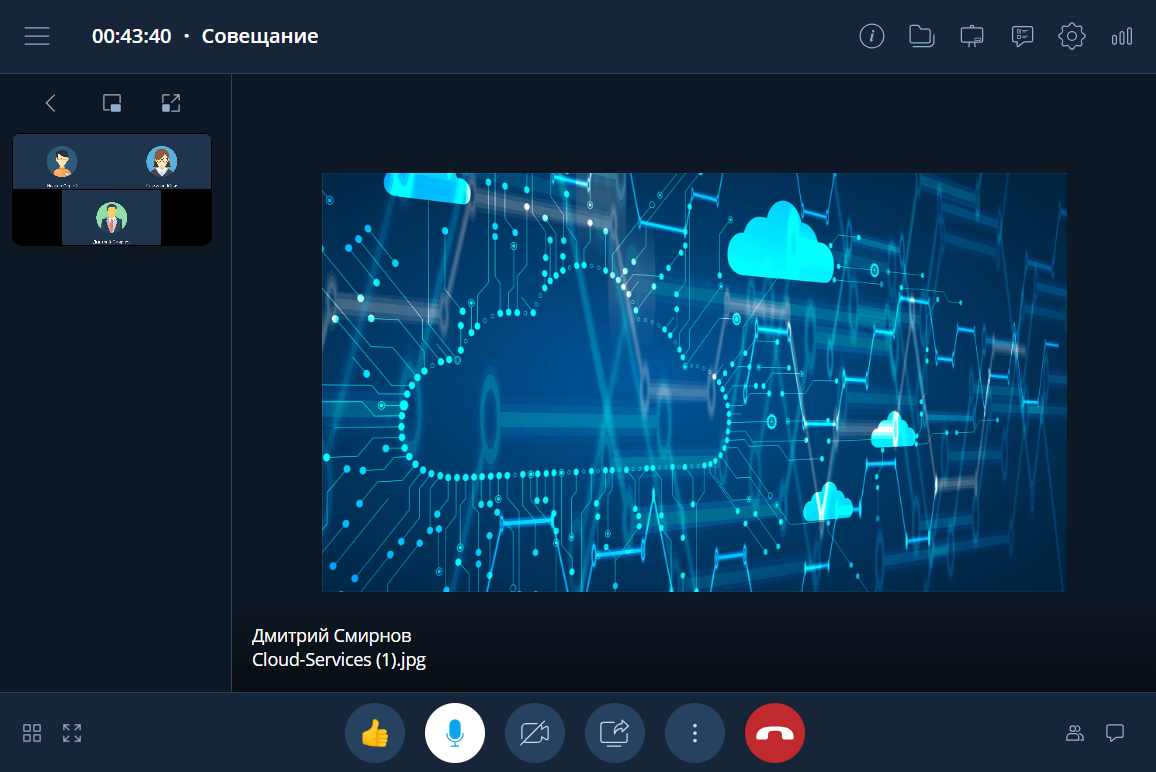1156x772 pixels.
Task: Open the presentation board icon
Action: tap(971, 36)
